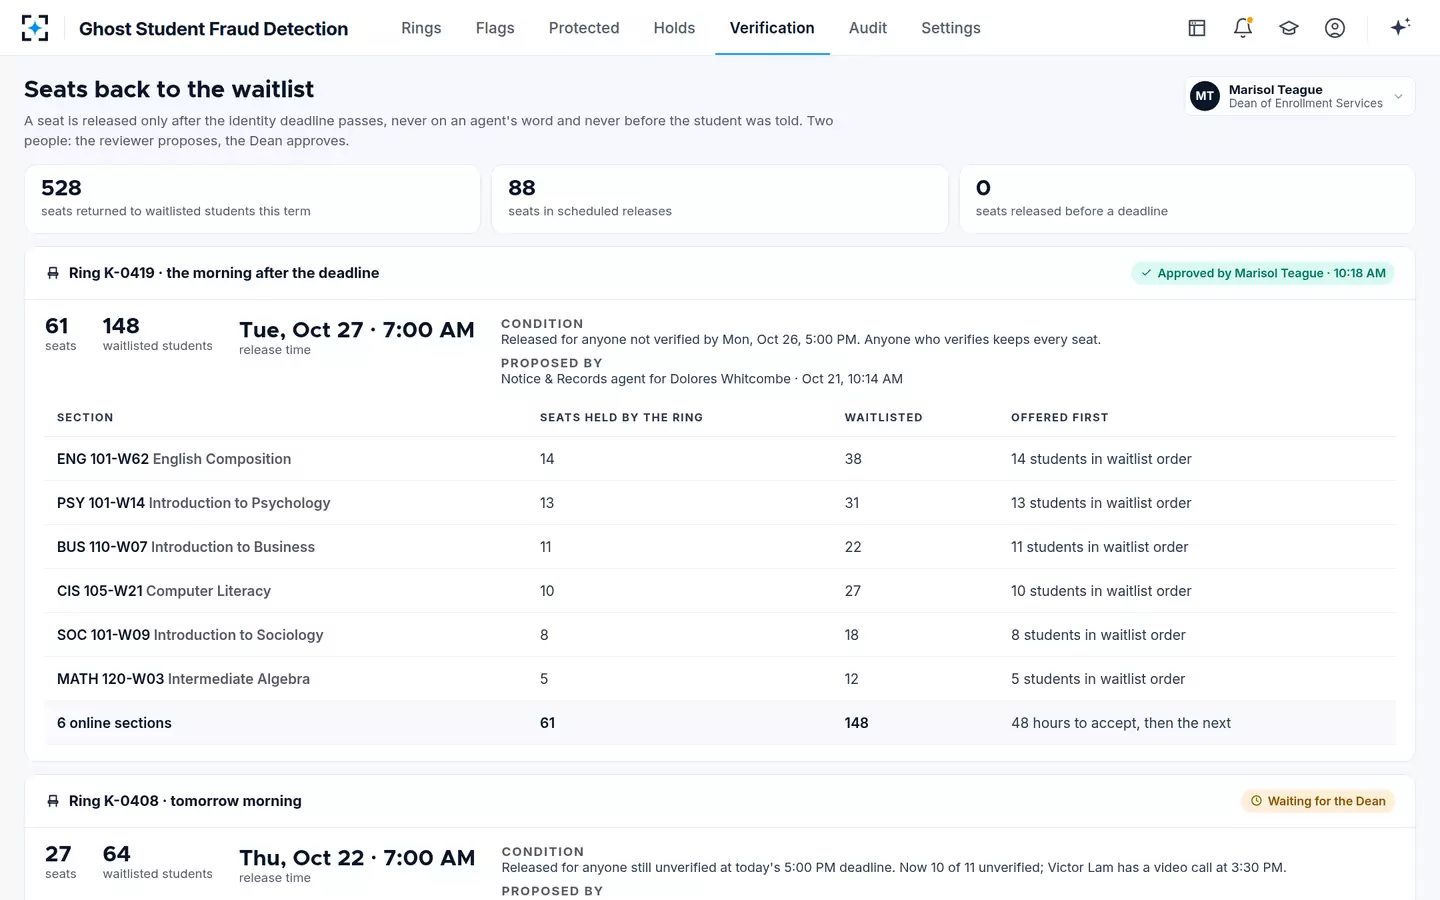The width and height of the screenshot is (1440, 900).
Task: Click '14 students in waitlist order' cell
Action: pos(1101,459)
